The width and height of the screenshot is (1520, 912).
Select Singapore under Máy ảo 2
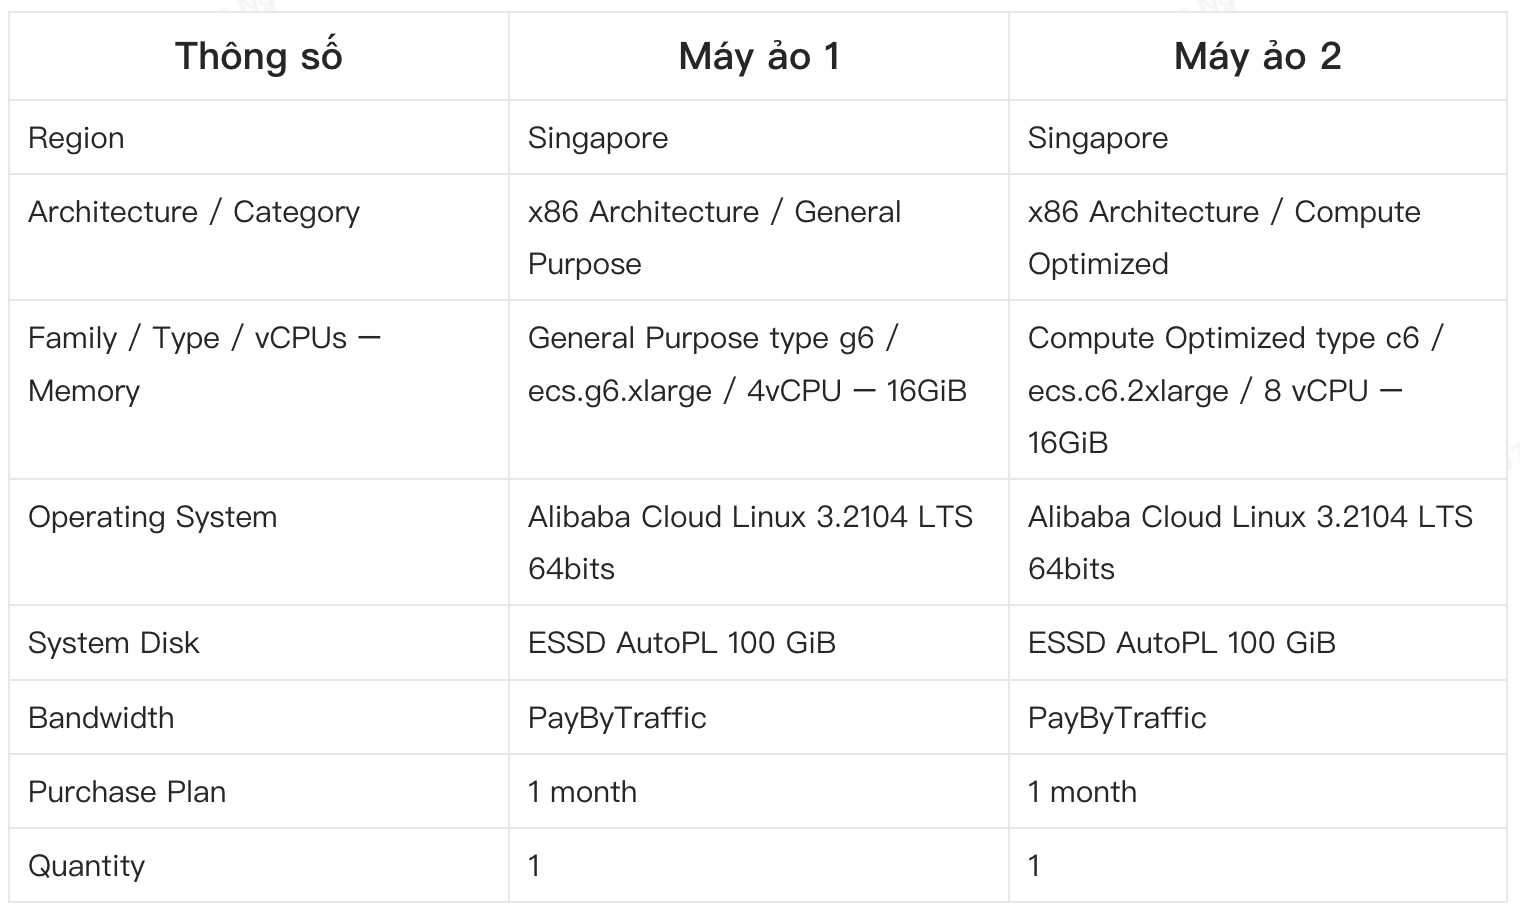[1097, 138]
